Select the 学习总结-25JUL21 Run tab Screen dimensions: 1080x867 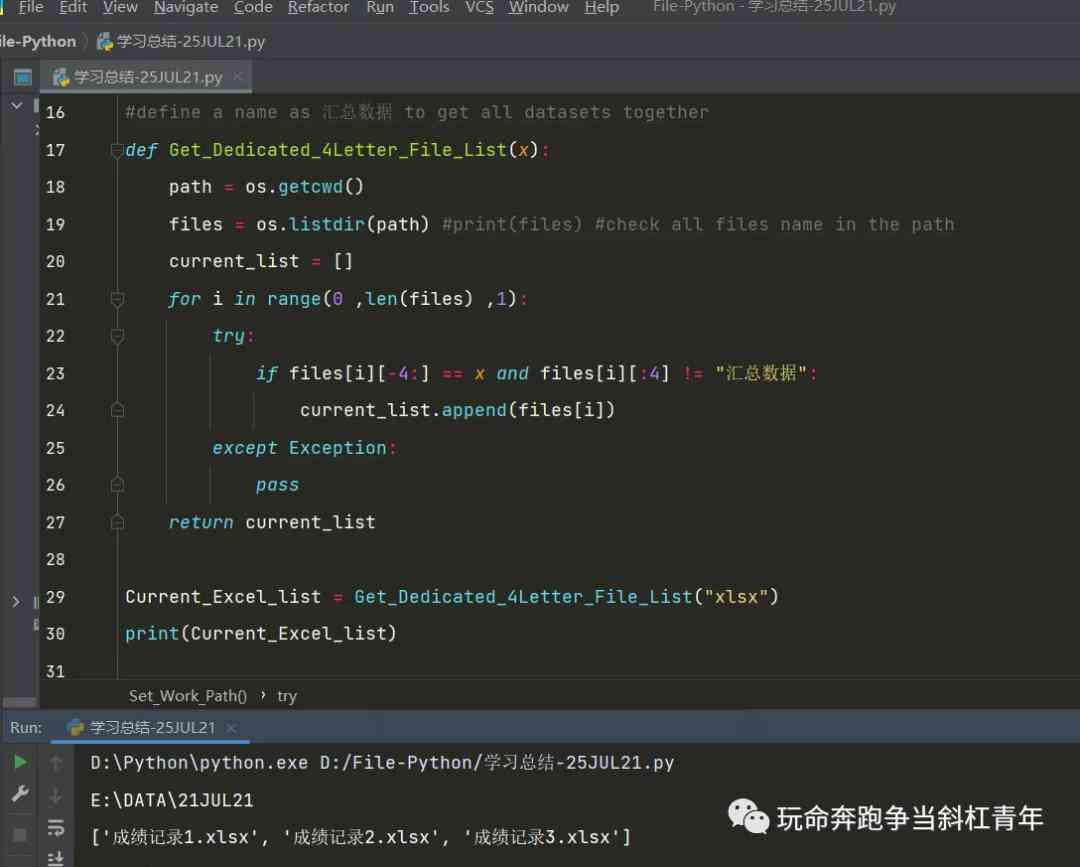click(x=151, y=727)
